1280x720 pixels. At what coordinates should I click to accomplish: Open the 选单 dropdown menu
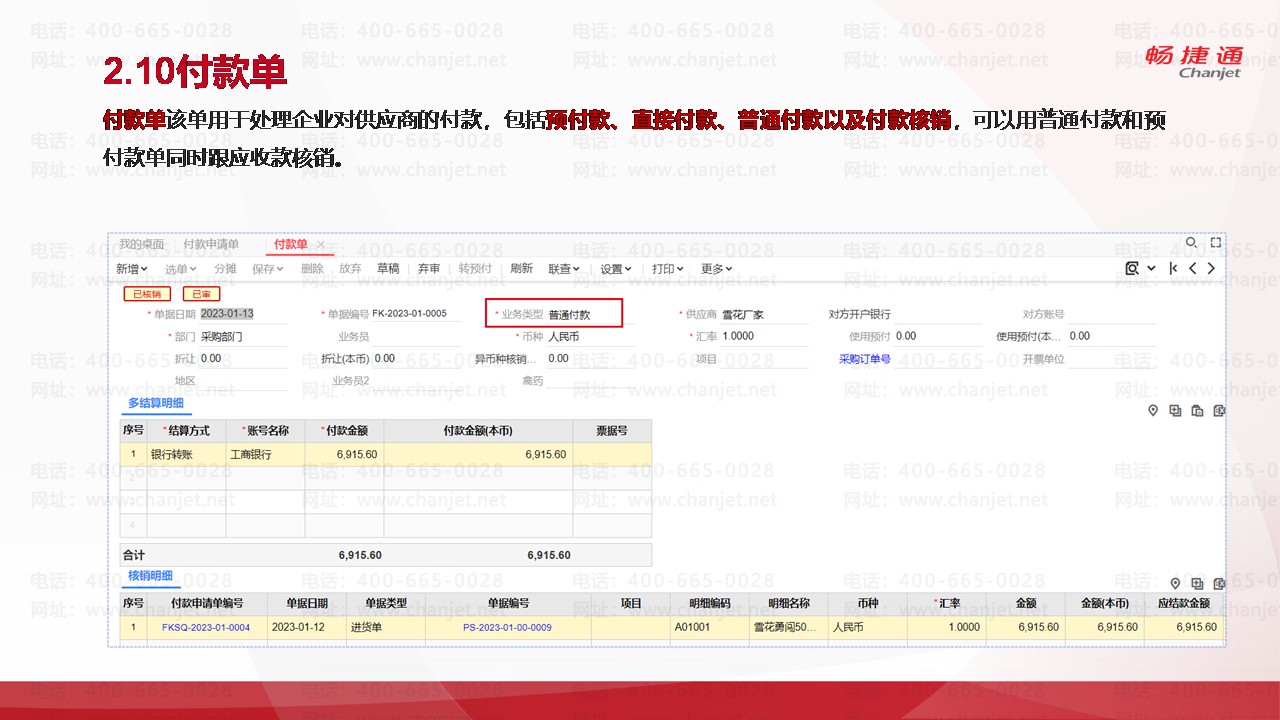(x=181, y=269)
